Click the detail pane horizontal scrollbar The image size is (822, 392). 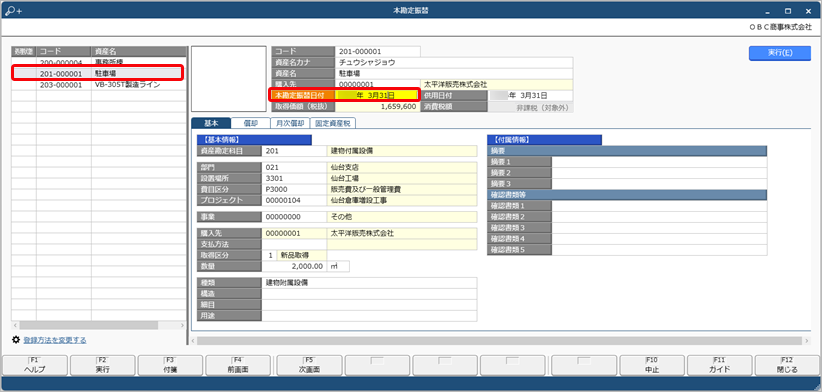point(501,341)
